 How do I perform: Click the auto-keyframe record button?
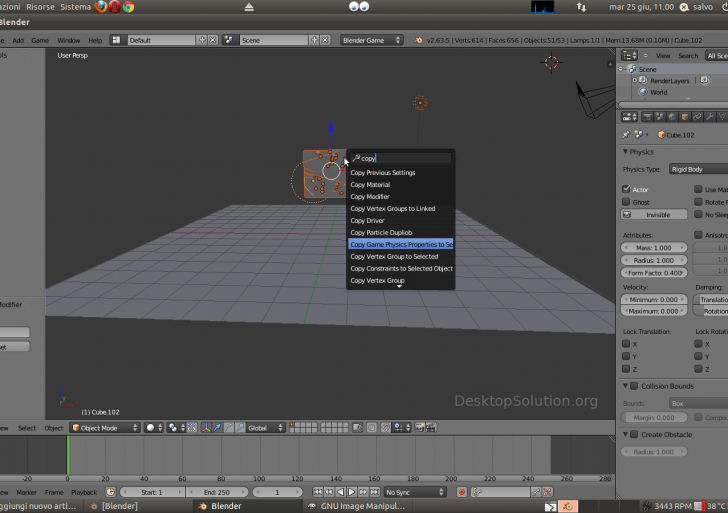[461, 492]
